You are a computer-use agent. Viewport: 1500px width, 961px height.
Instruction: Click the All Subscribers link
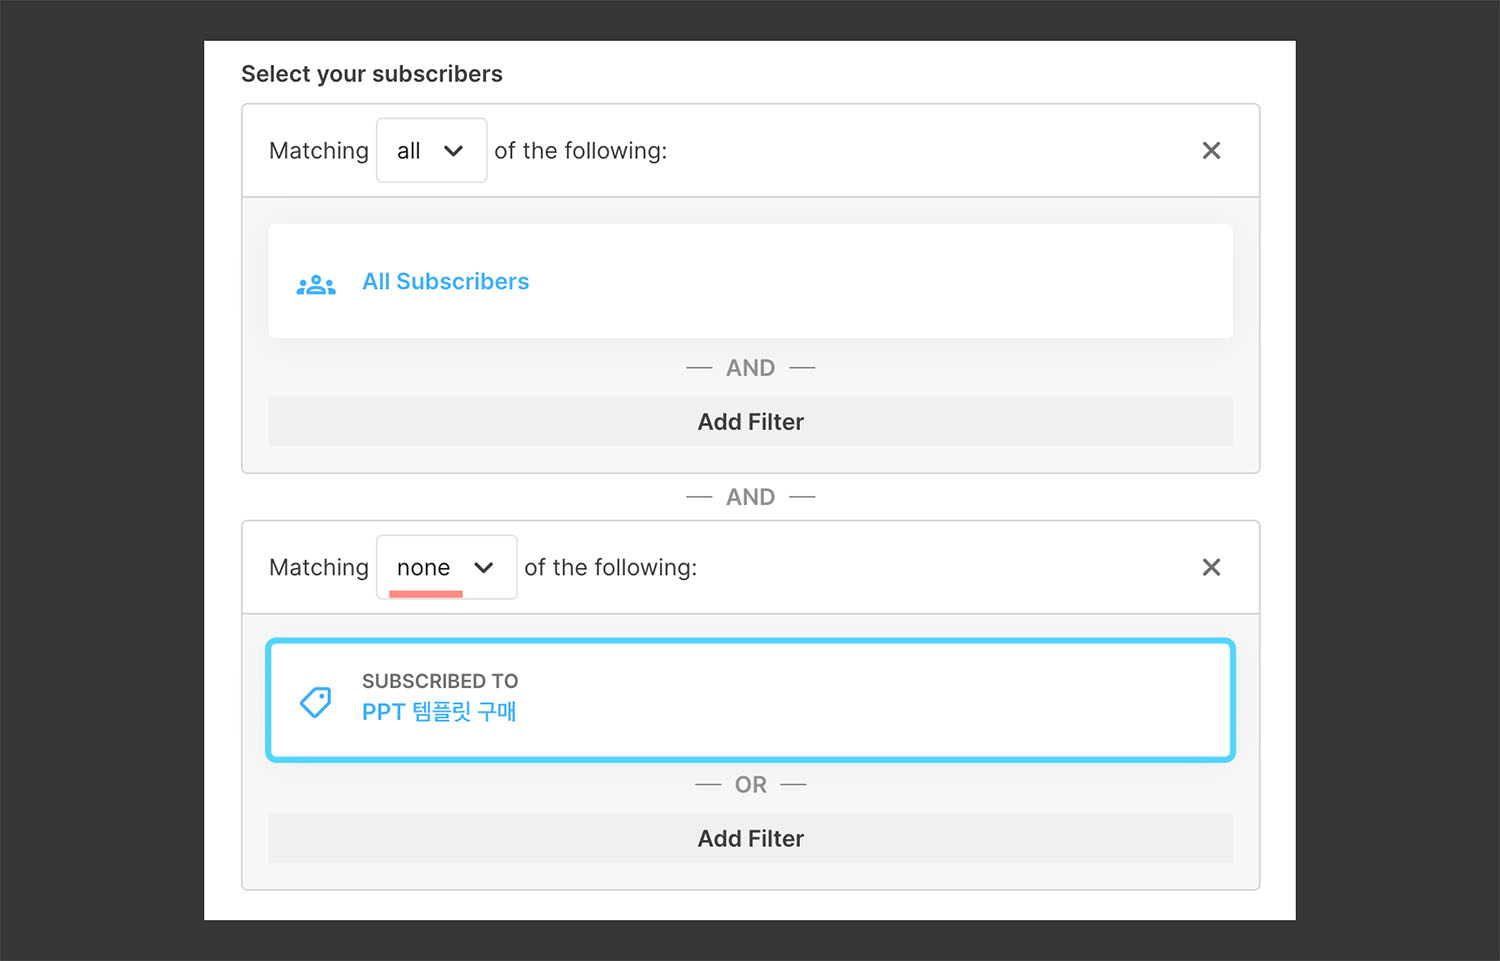click(445, 282)
